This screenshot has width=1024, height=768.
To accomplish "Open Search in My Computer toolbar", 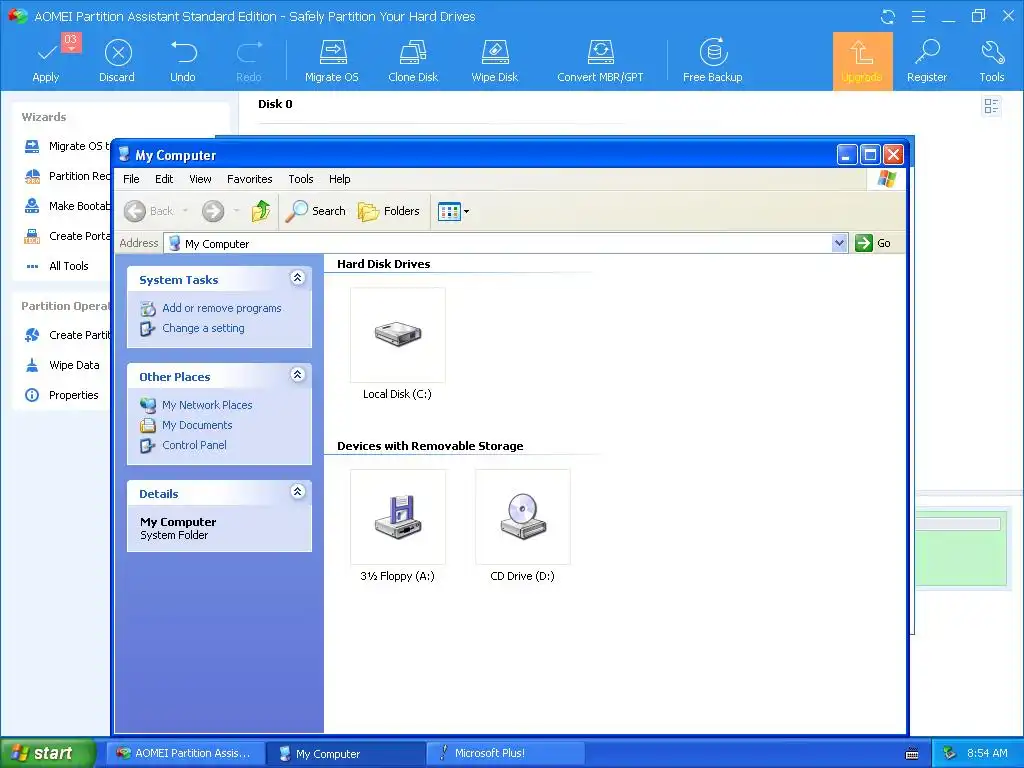I will pos(315,211).
